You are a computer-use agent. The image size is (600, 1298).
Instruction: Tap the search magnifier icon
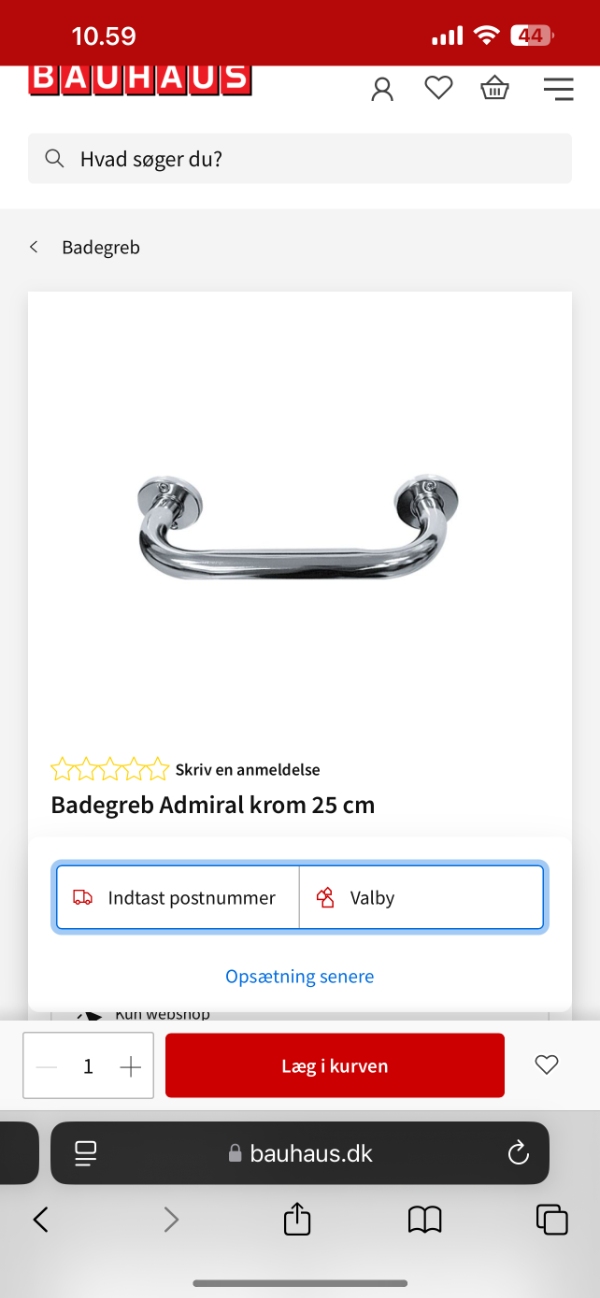click(54, 158)
